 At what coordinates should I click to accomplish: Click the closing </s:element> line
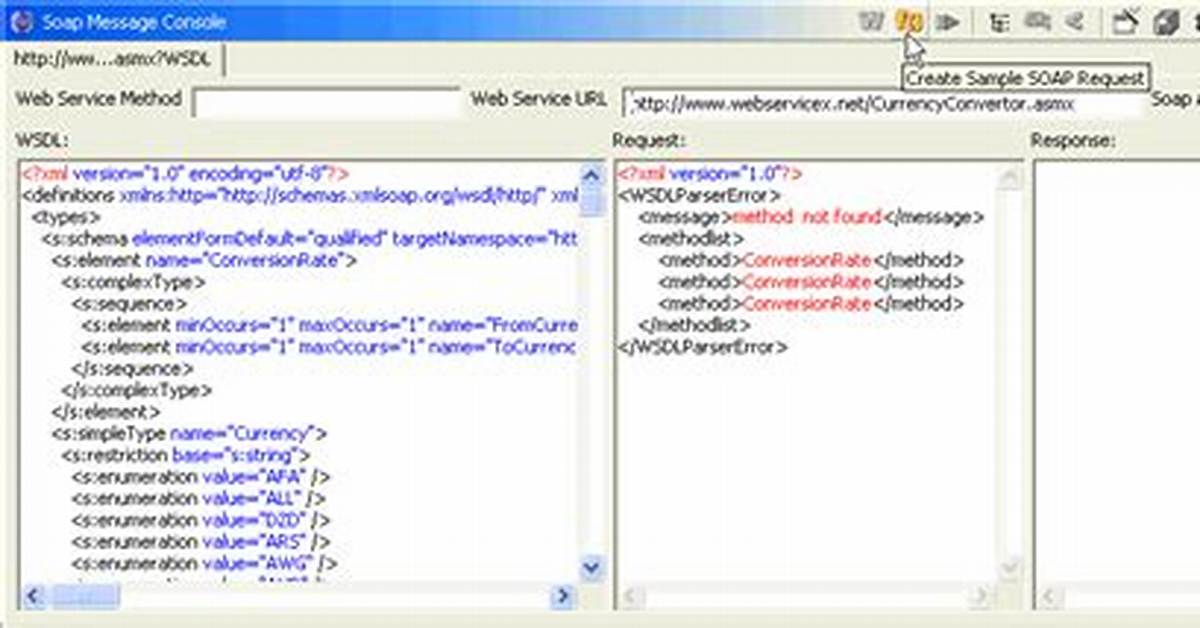pyautogui.click(x=106, y=412)
